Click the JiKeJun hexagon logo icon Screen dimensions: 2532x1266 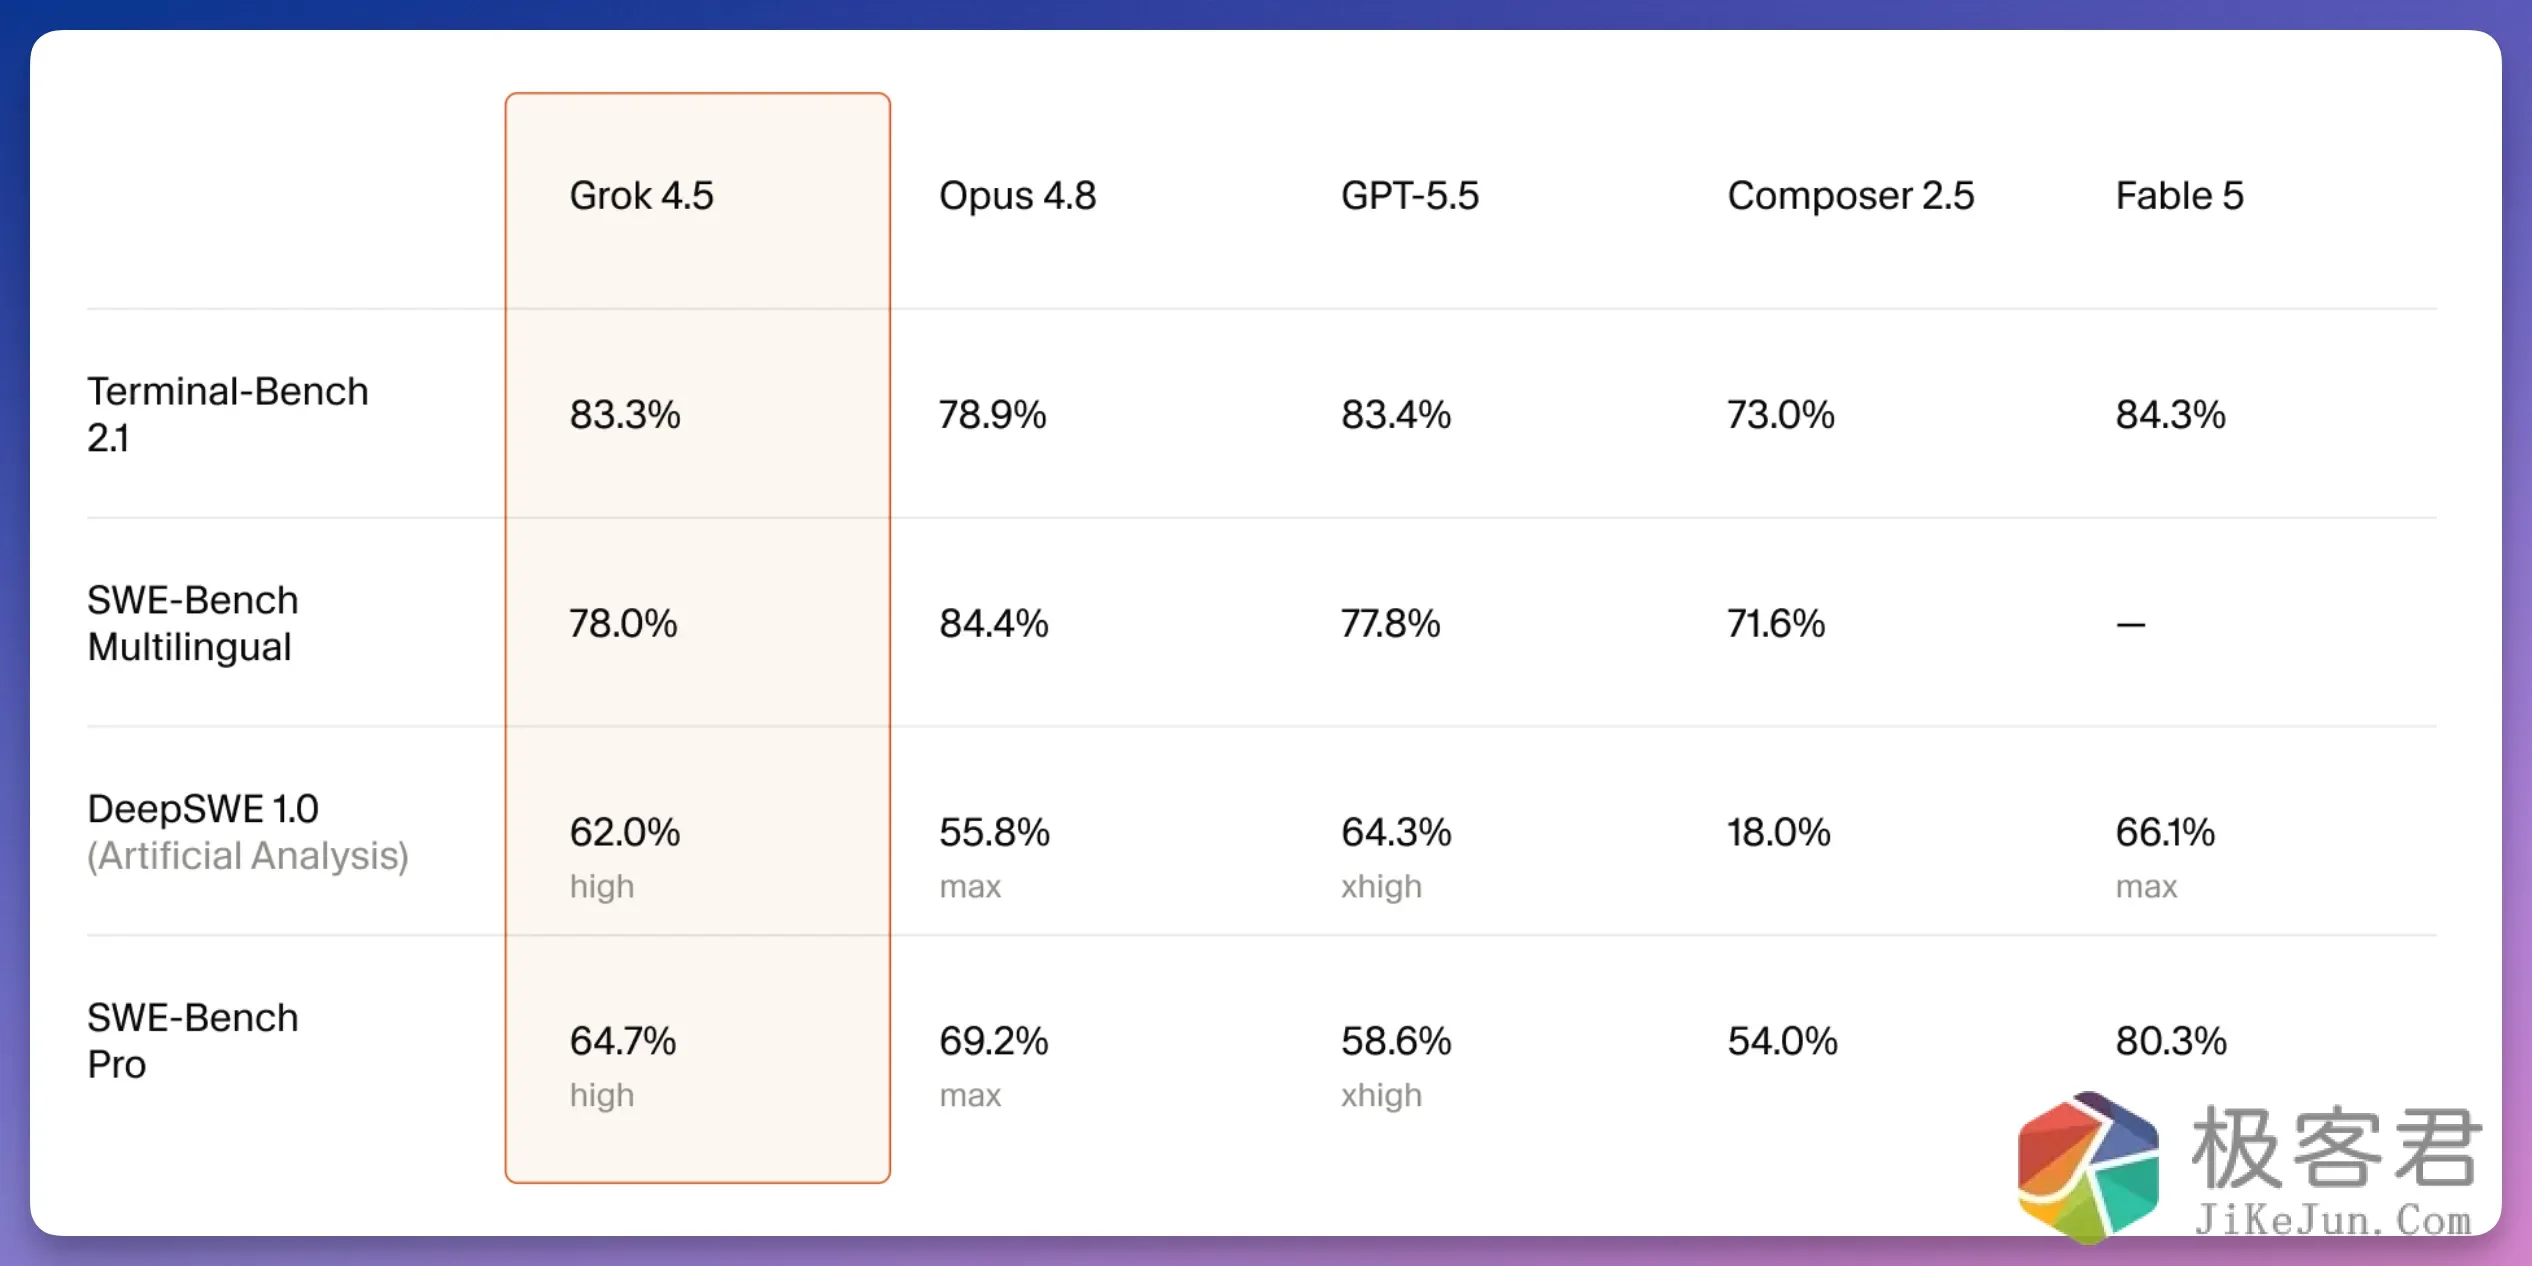point(2088,1167)
